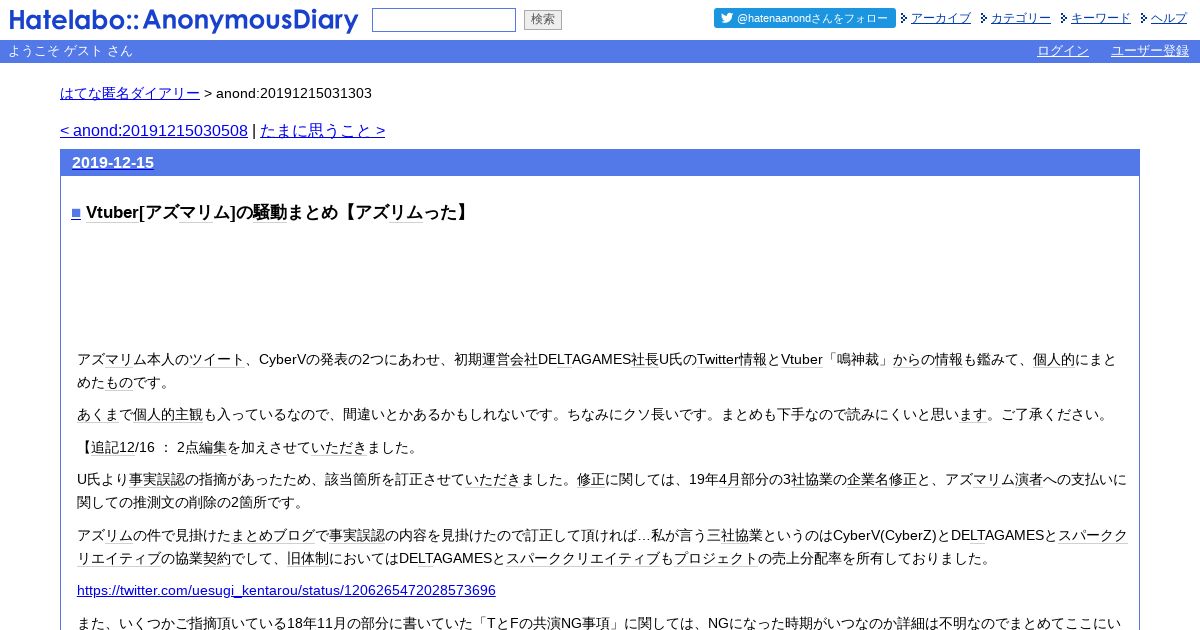Click the 2019-12-15 date header link
Viewport: 1200px width, 630px height.
pos(113,162)
